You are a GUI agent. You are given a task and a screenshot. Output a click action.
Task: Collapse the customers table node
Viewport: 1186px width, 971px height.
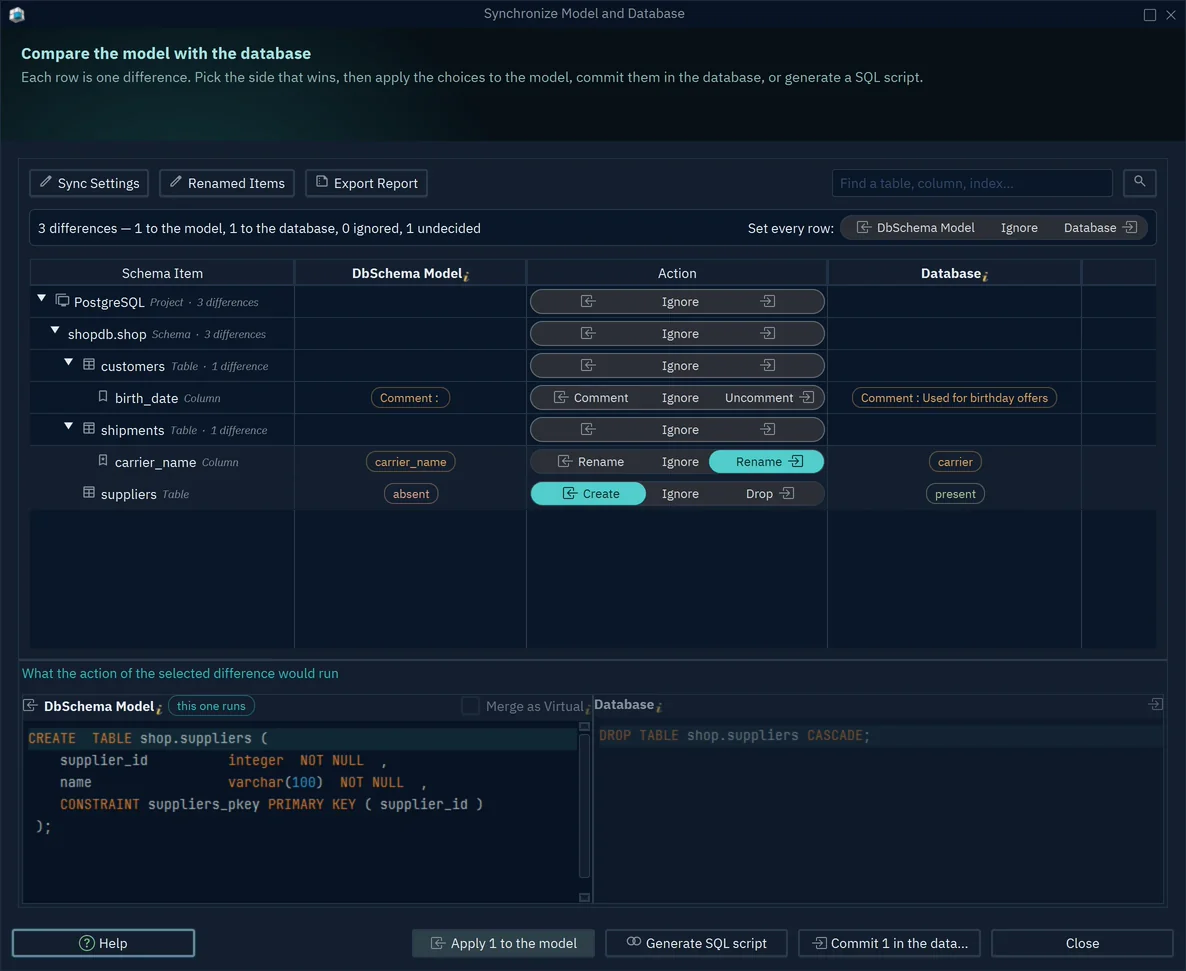tap(68, 363)
